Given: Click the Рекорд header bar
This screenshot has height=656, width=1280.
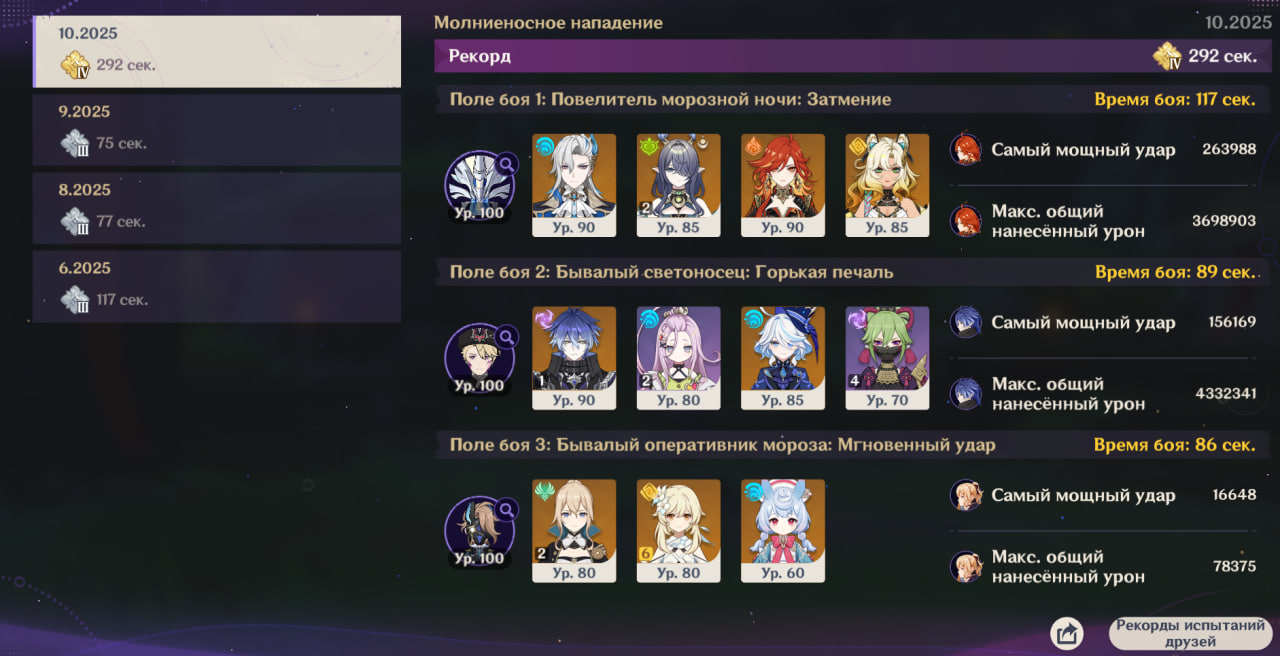Looking at the screenshot, I should tap(853, 56).
